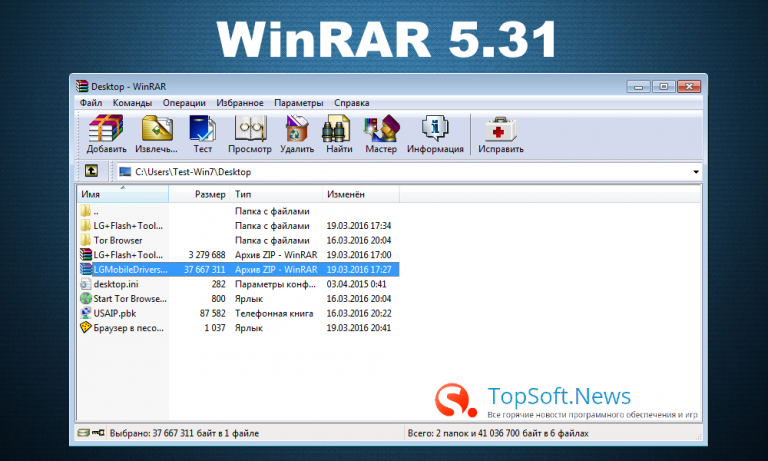Viewport: 768px width, 461px height.
Task: Click the Извлечь (Extract) toolbar icon
Action: [157, 131]
